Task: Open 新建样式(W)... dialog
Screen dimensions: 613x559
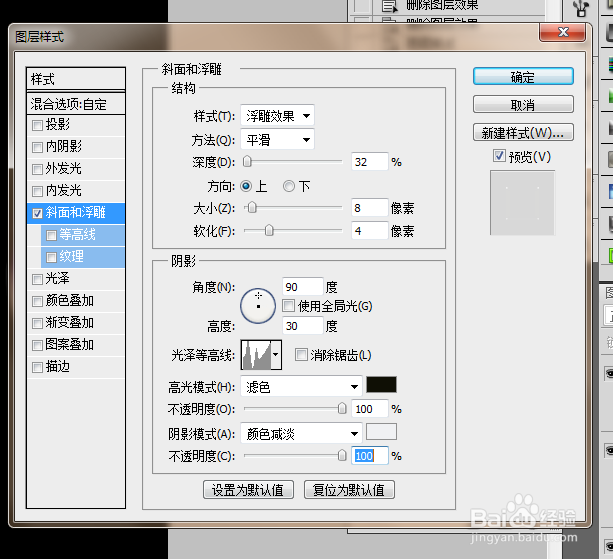Action: point(523,133)
